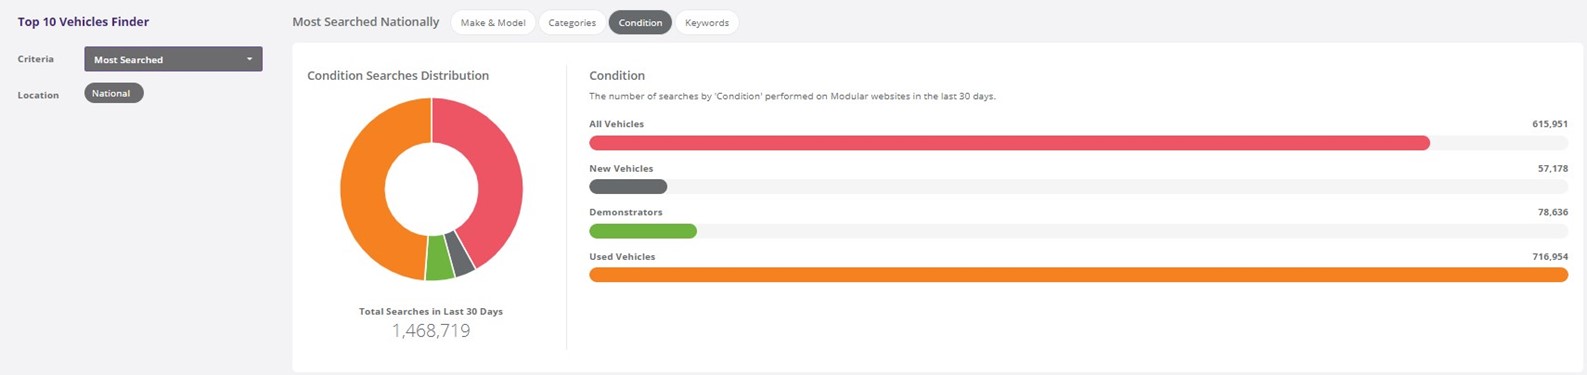Click the Used Vehicles label

[x=622, y=257]
